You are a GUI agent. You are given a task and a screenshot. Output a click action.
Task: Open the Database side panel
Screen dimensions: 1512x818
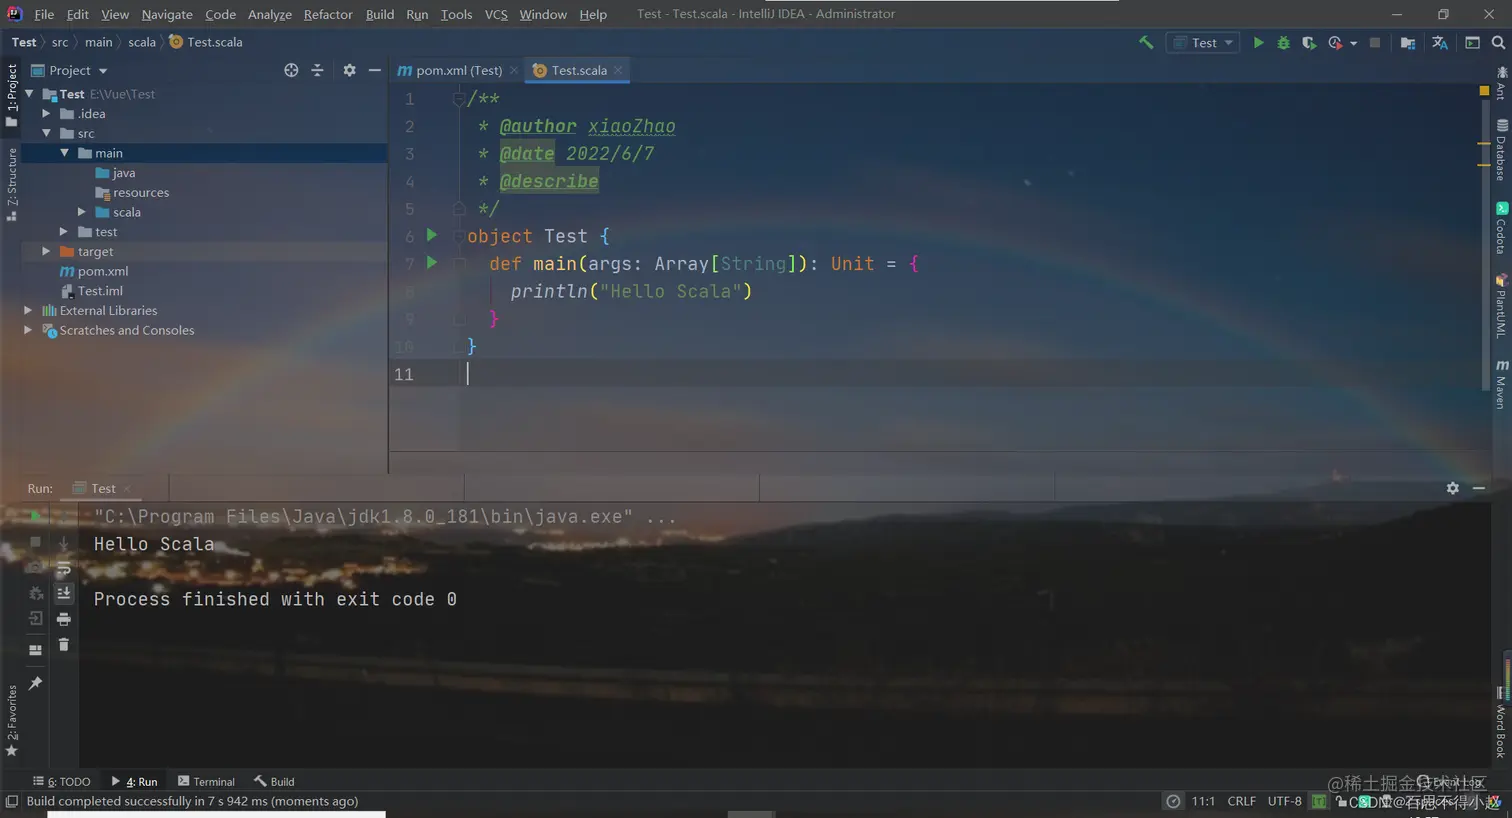pyautogui.click(x=1502, y=150)
